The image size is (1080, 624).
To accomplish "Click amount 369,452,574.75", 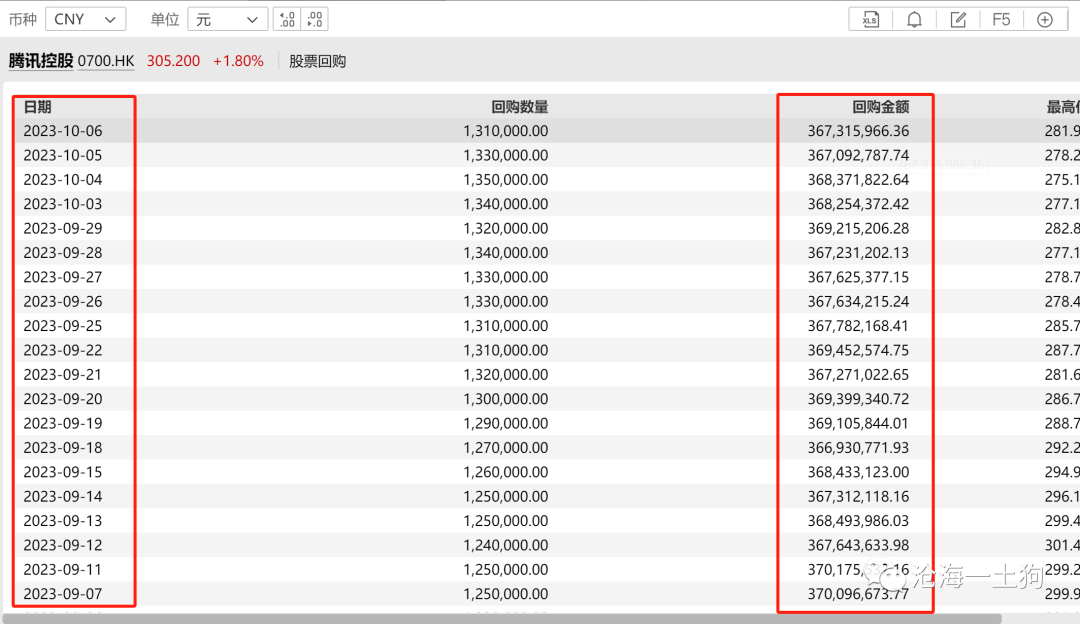I will [858, 350].
